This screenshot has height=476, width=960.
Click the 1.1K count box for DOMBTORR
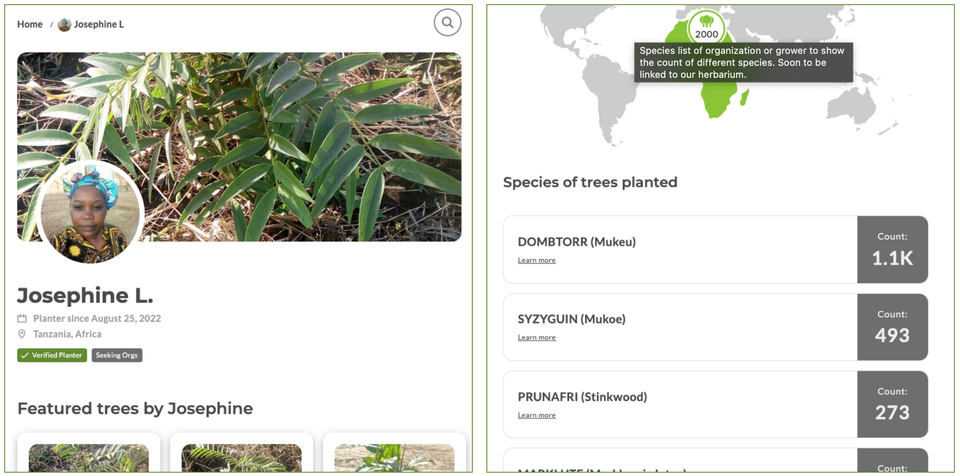pyautogui.click(x=893, y=249)
